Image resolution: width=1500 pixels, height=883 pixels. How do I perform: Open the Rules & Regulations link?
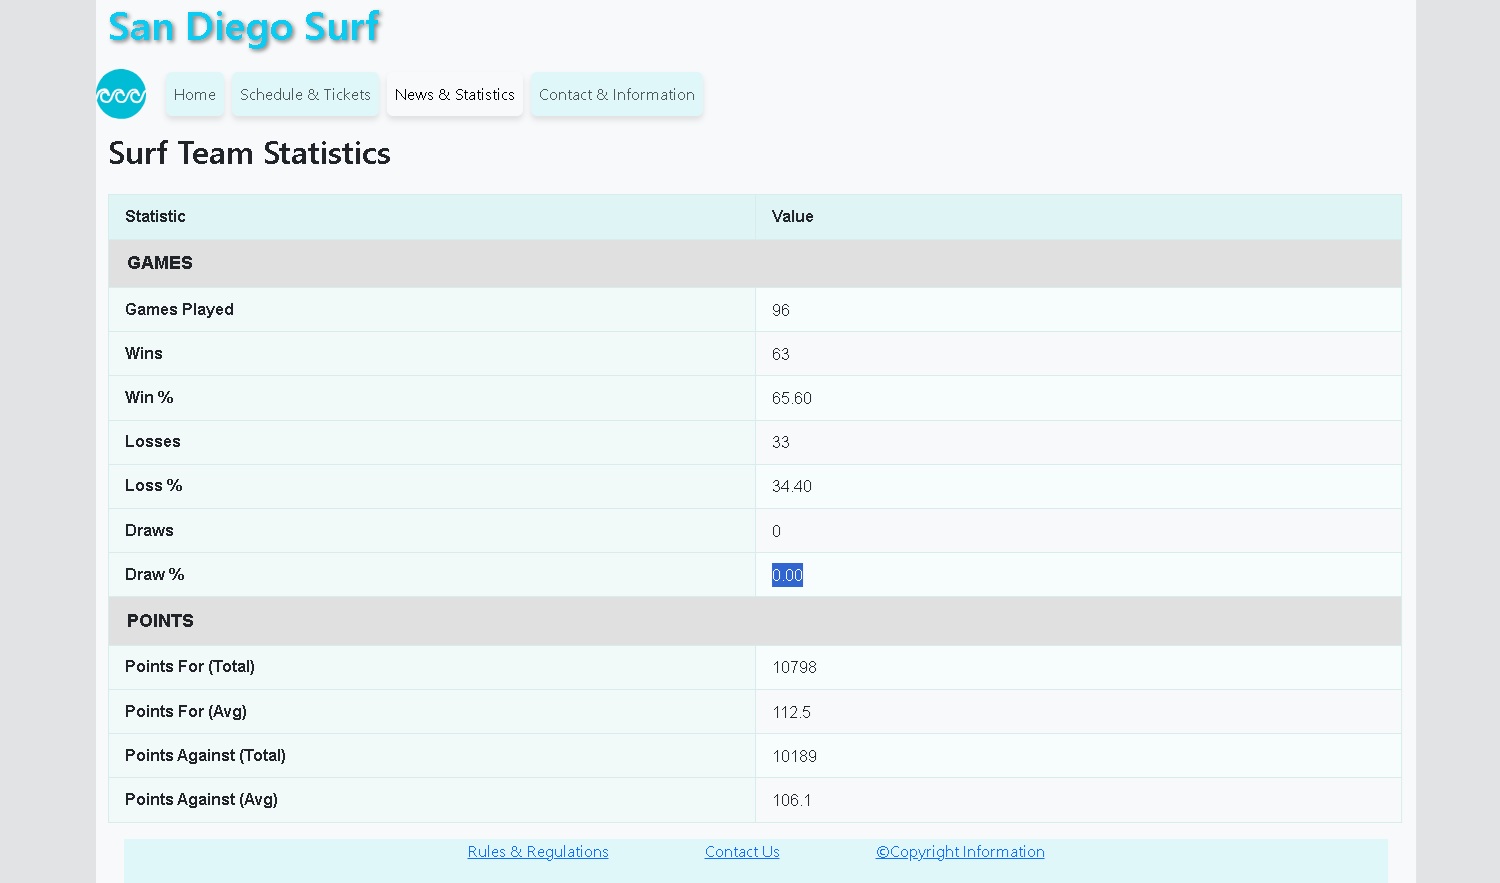(x=537, y=851)
